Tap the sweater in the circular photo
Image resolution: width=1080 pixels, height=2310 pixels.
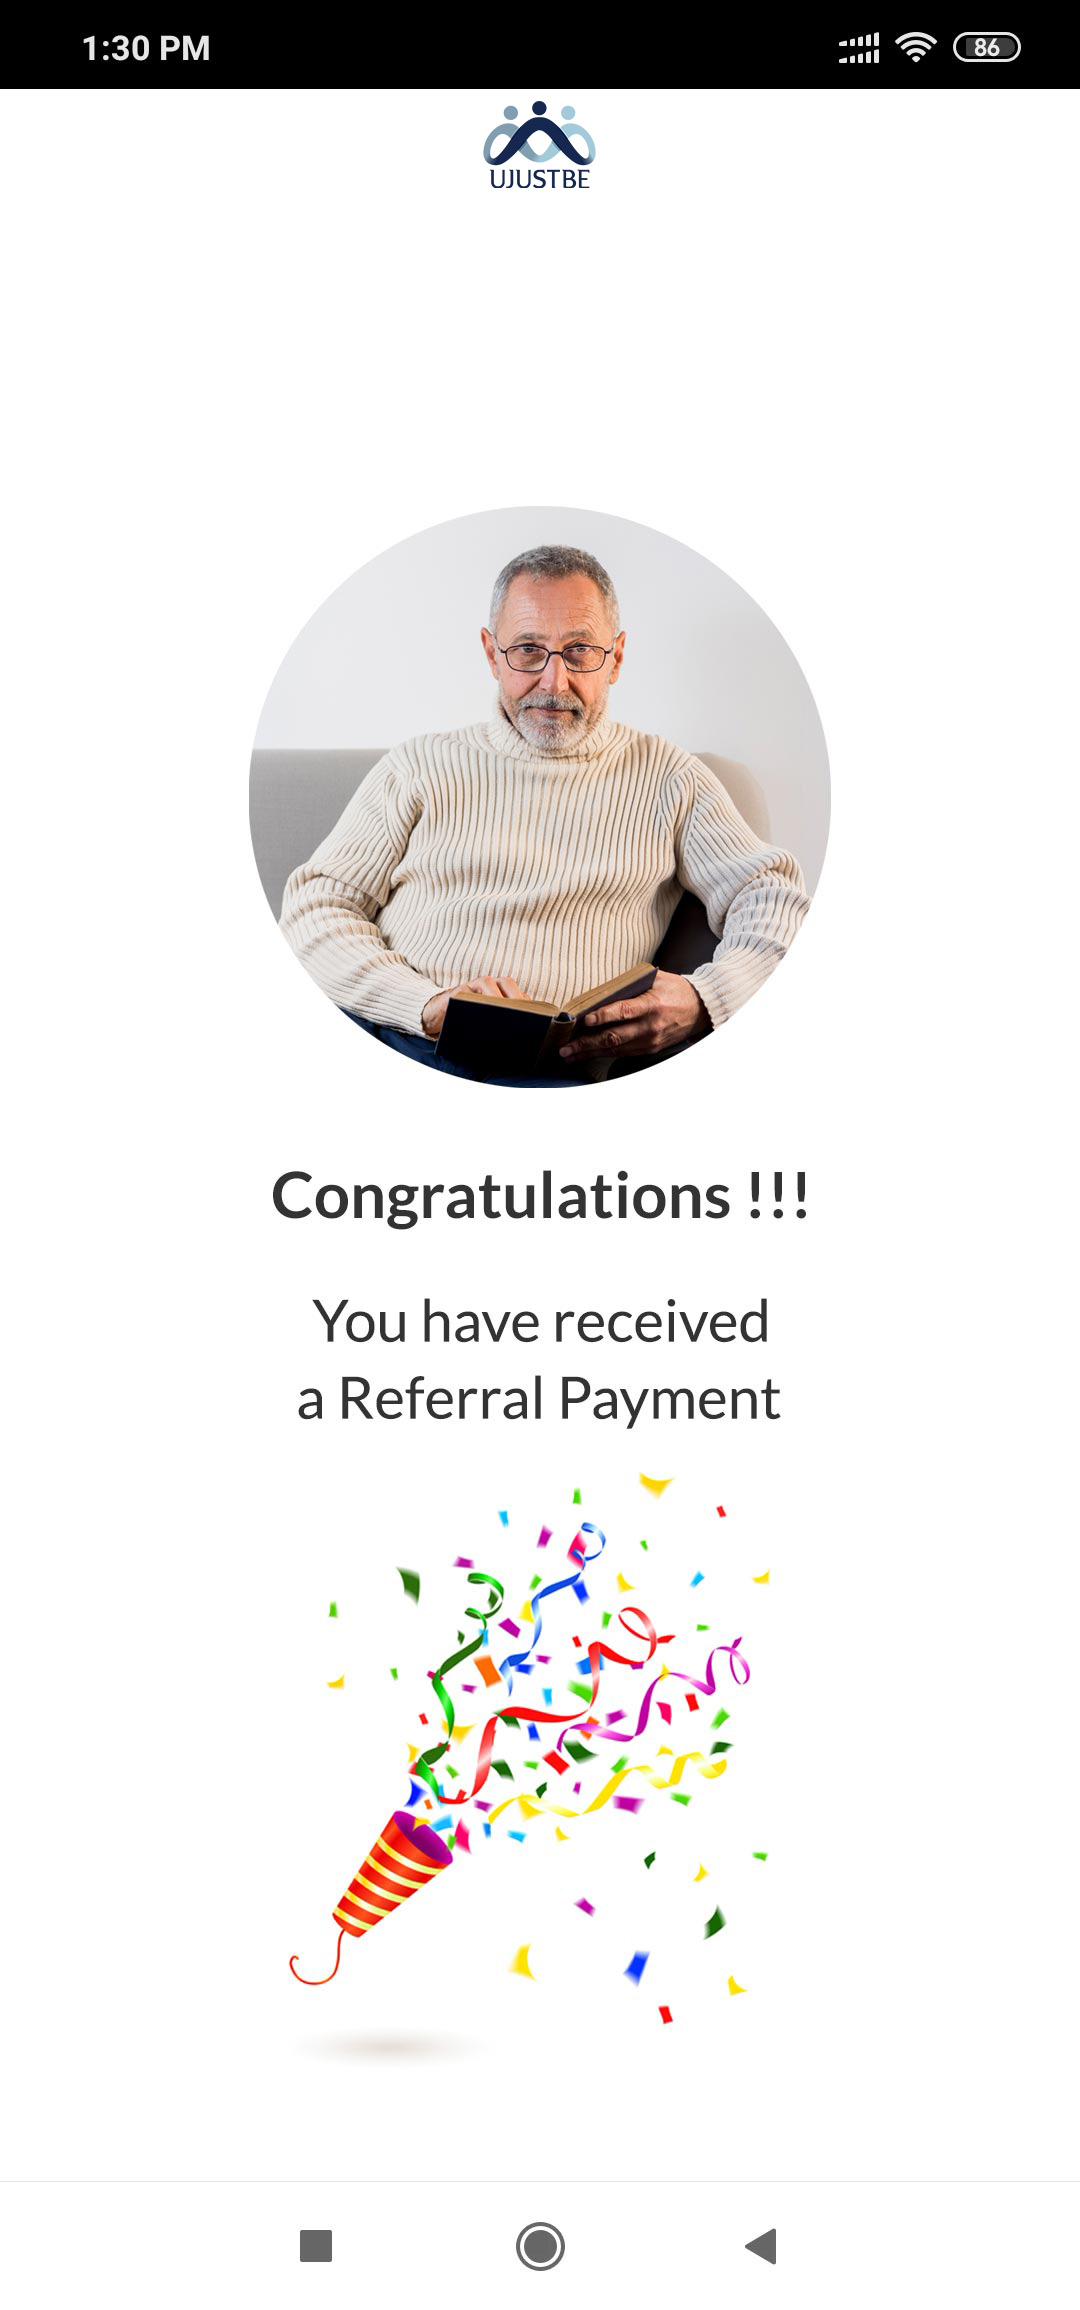[x=540, y=860]
